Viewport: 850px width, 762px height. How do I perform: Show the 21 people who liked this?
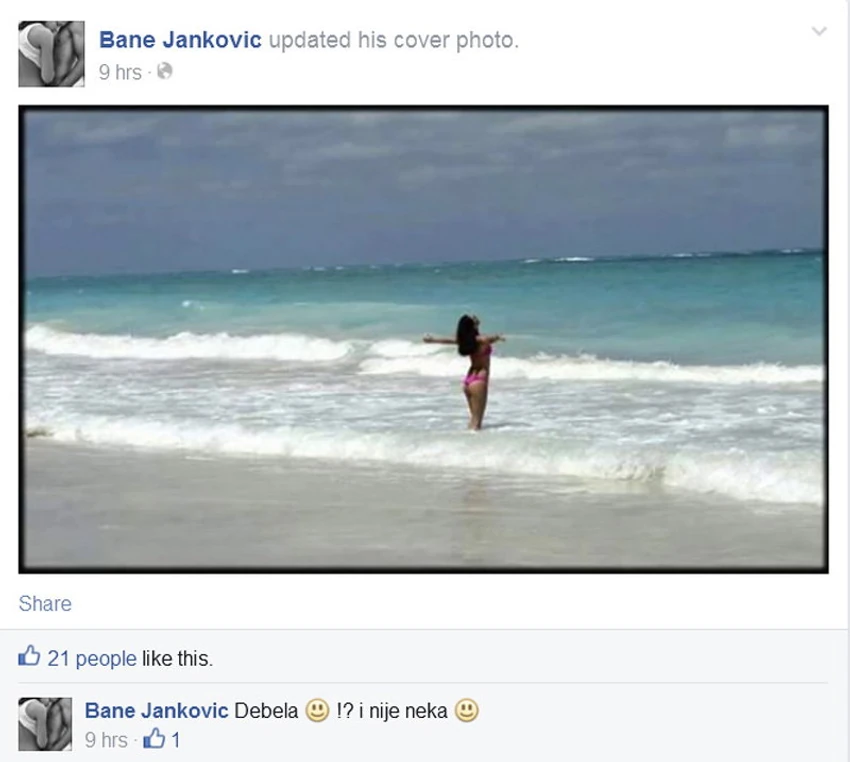pos(92,658)
